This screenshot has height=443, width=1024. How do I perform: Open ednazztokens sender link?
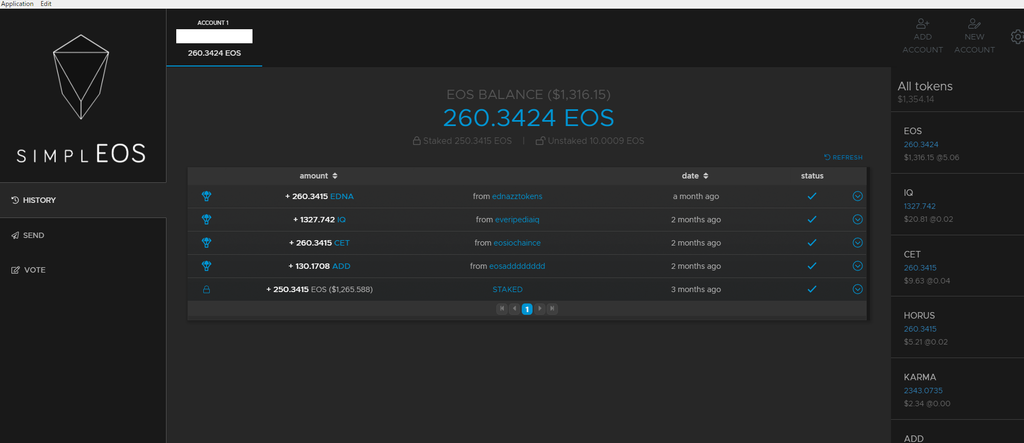pos(517,196)
